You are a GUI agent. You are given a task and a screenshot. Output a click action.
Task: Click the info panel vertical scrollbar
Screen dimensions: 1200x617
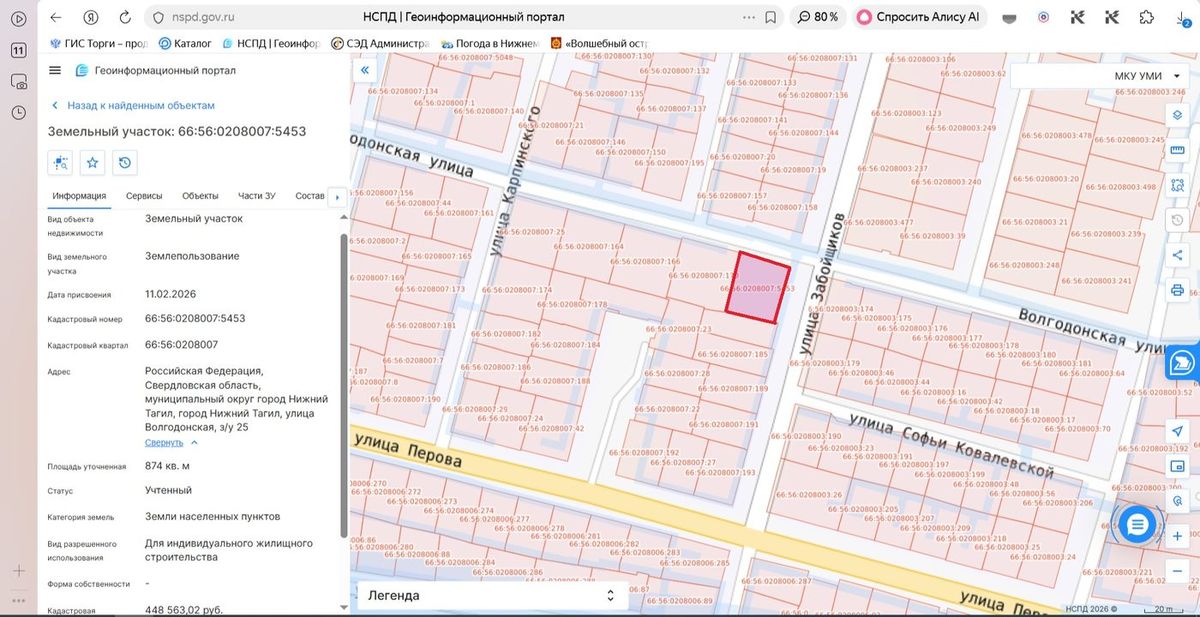coord(345,385)
